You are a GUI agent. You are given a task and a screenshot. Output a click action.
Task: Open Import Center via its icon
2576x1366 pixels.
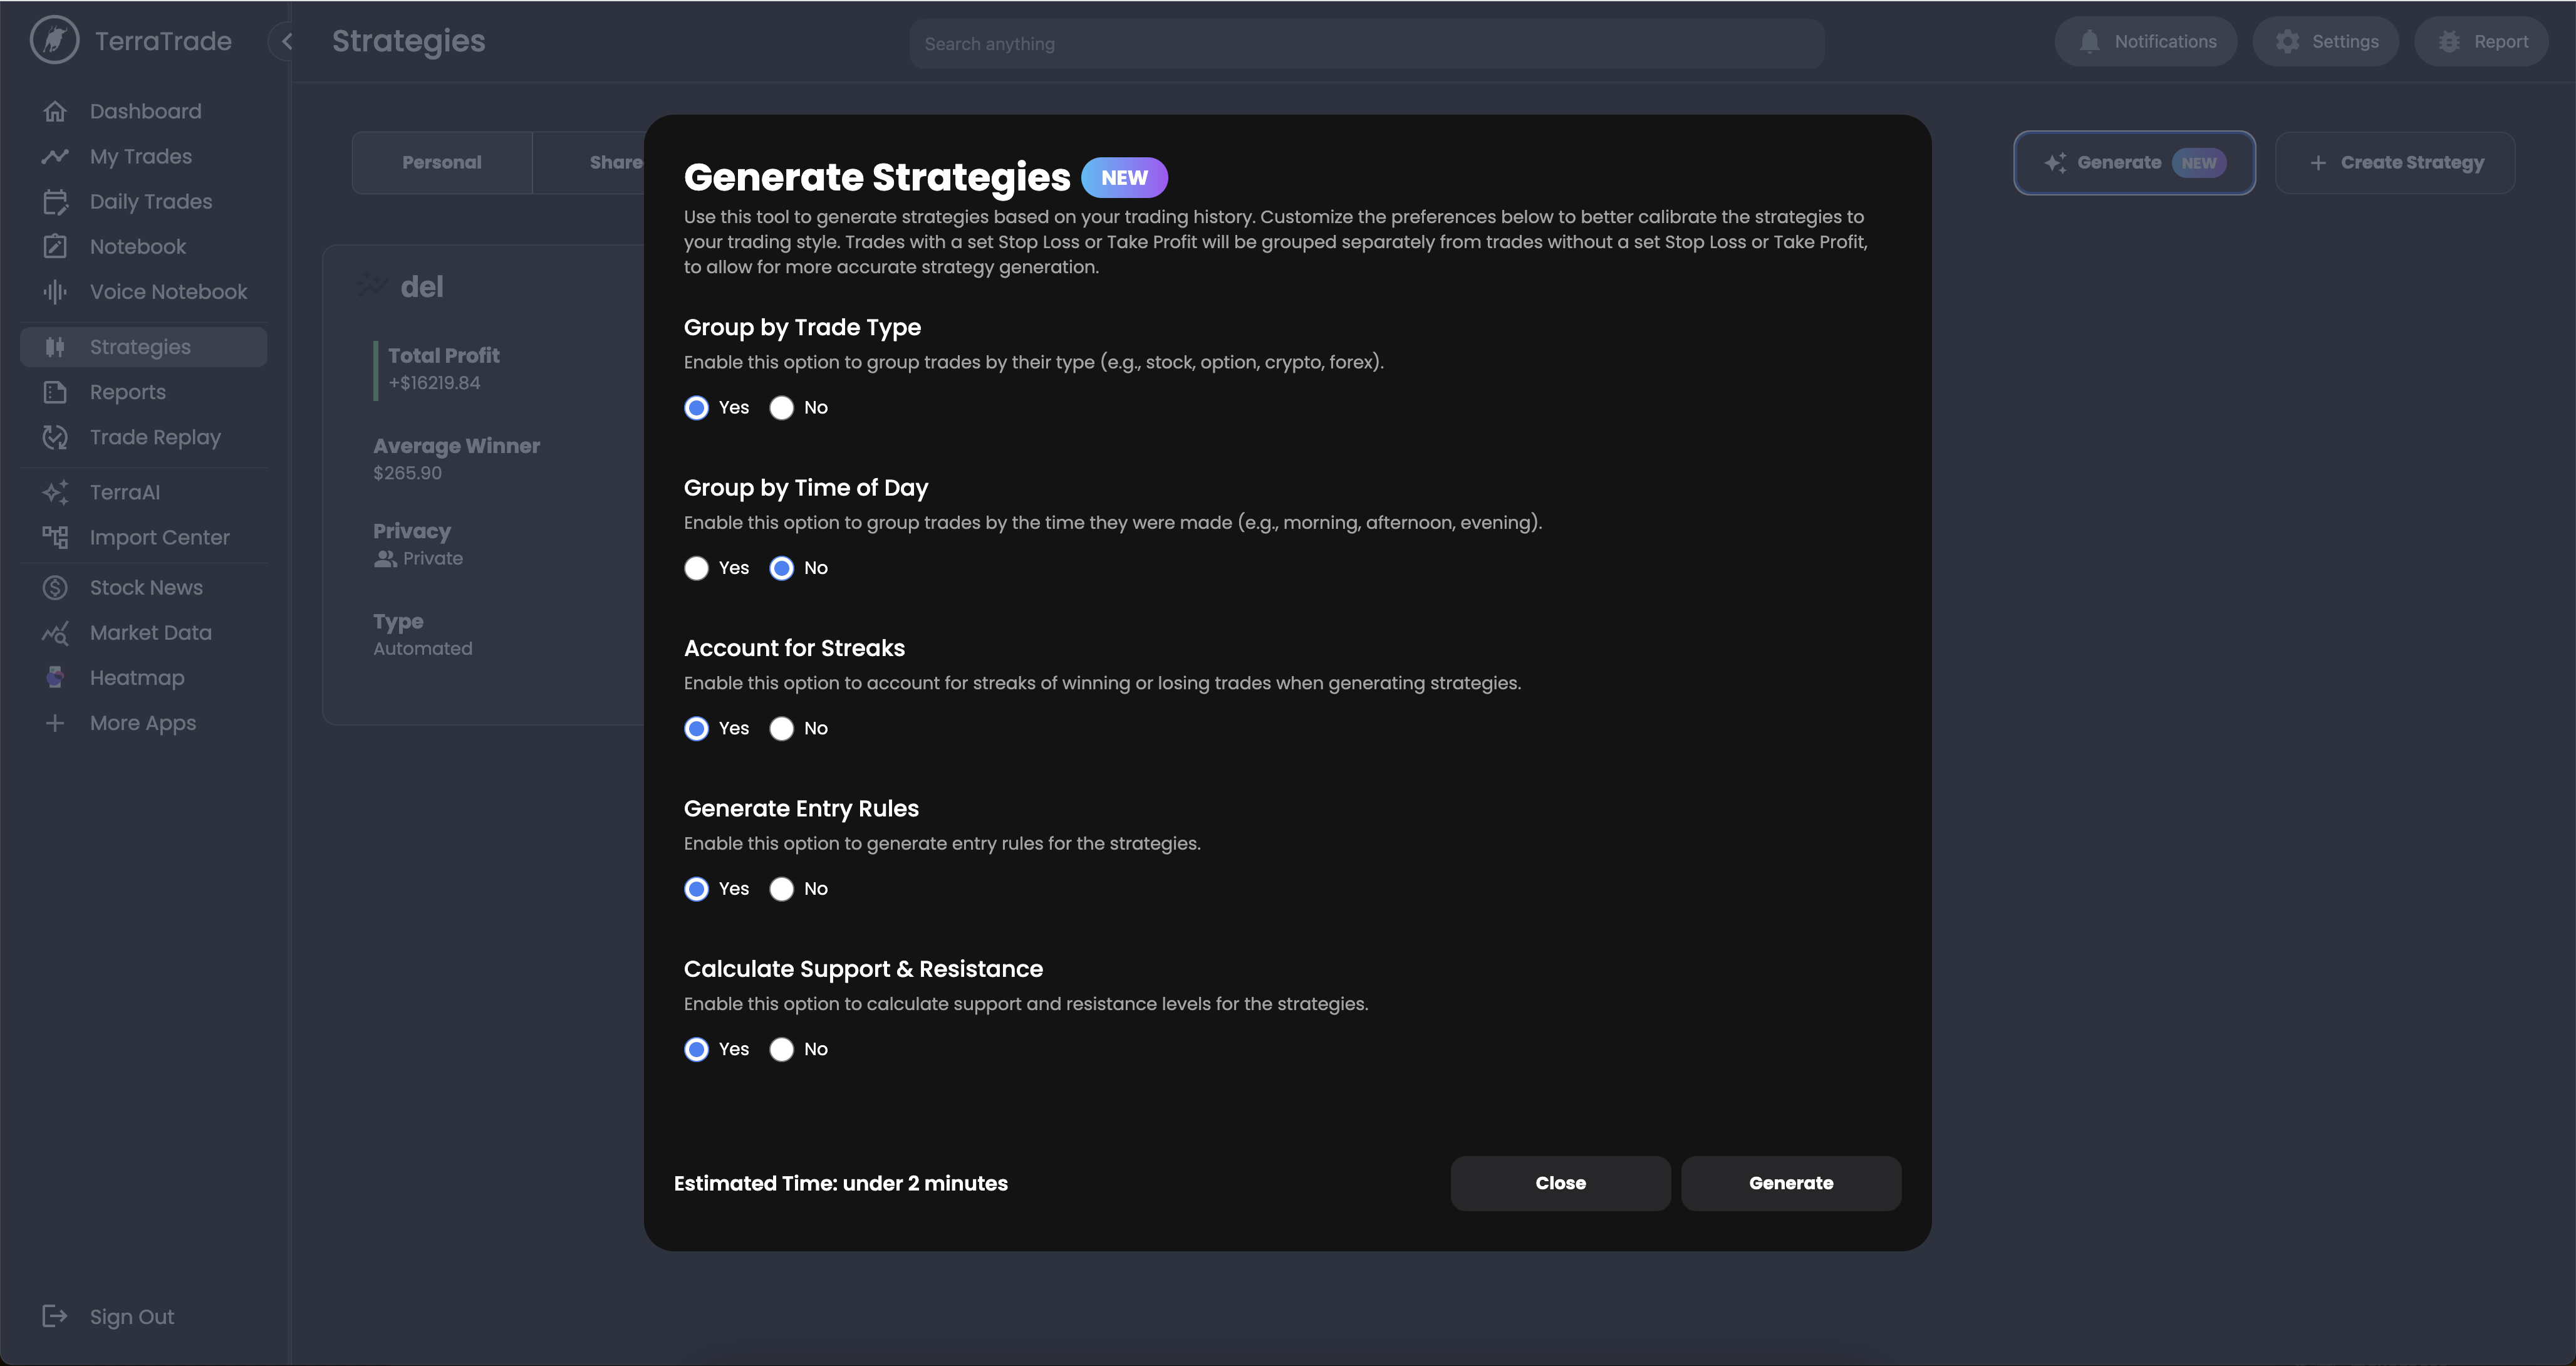pyautogui.click(x=55, y=538)
